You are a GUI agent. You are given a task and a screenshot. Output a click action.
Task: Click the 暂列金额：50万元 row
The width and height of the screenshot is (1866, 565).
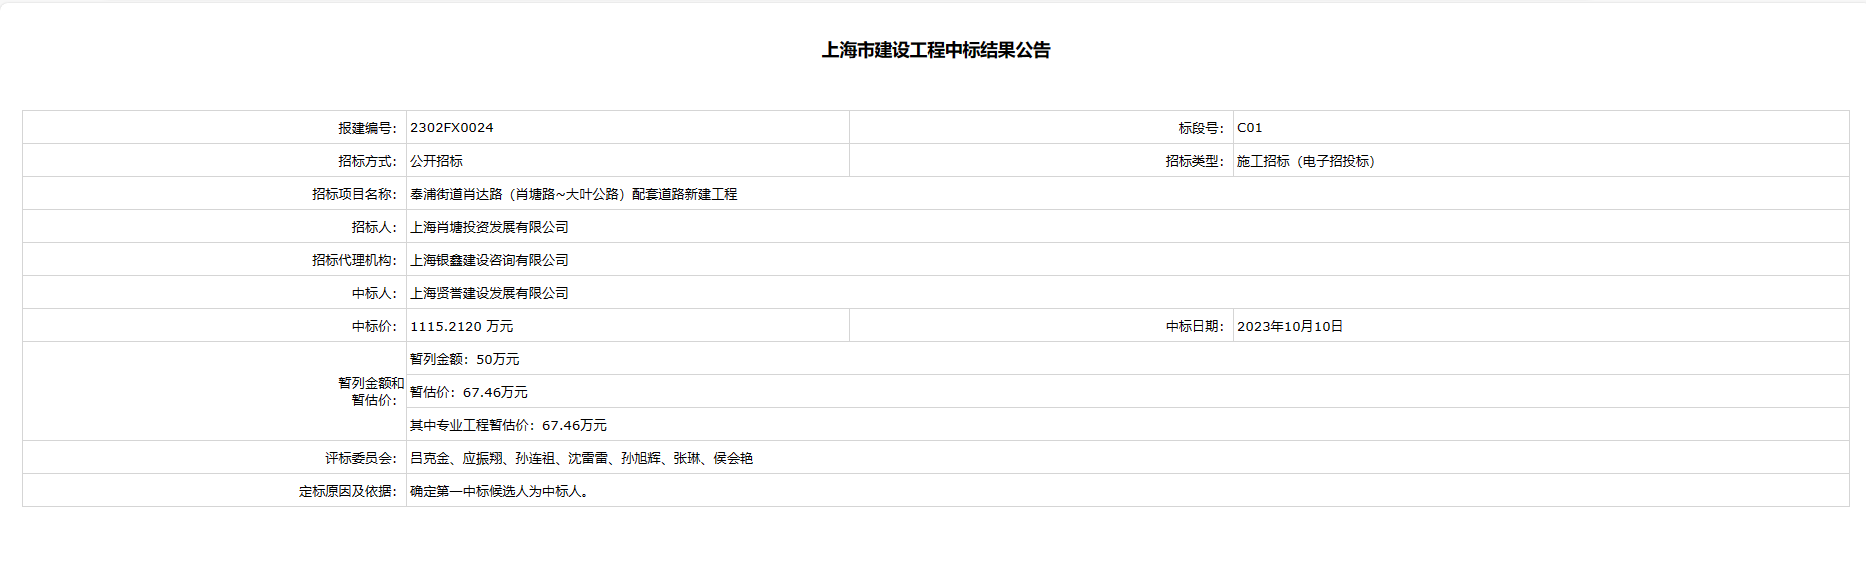point(464,359)
